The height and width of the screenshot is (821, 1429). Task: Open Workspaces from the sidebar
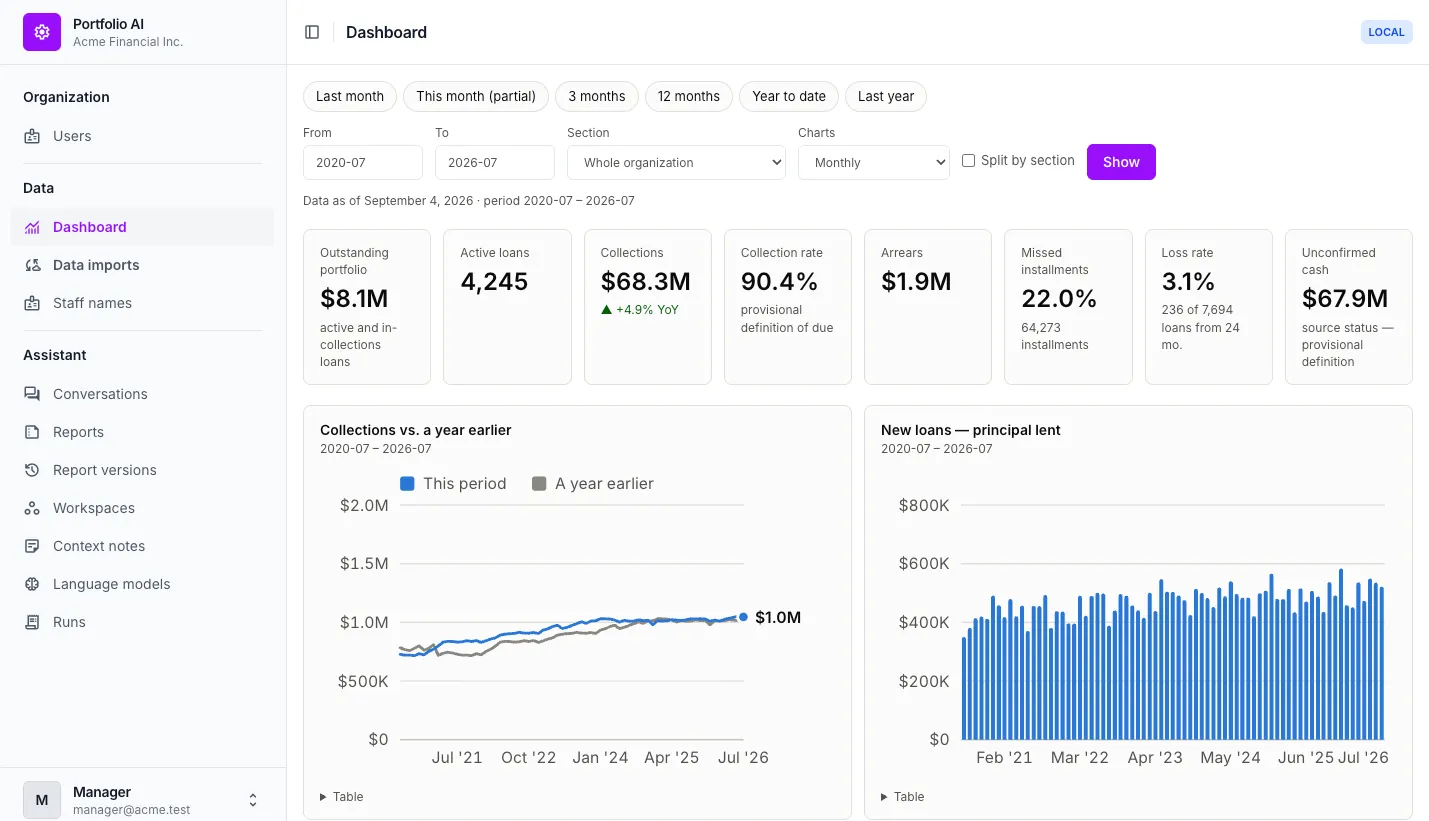coord(142,508)
